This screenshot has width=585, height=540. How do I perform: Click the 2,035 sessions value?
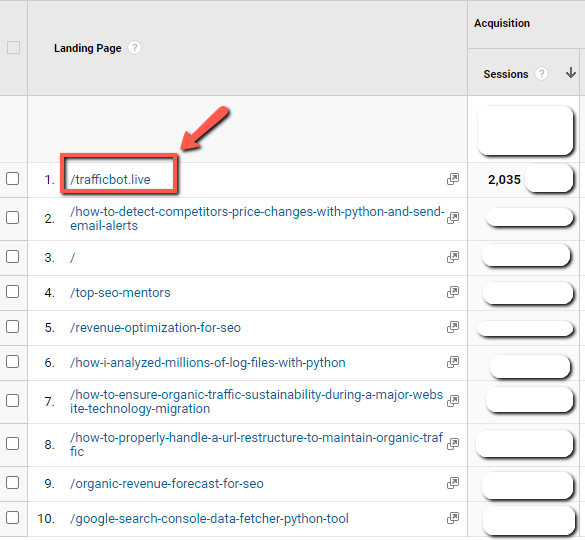point(504,180)
